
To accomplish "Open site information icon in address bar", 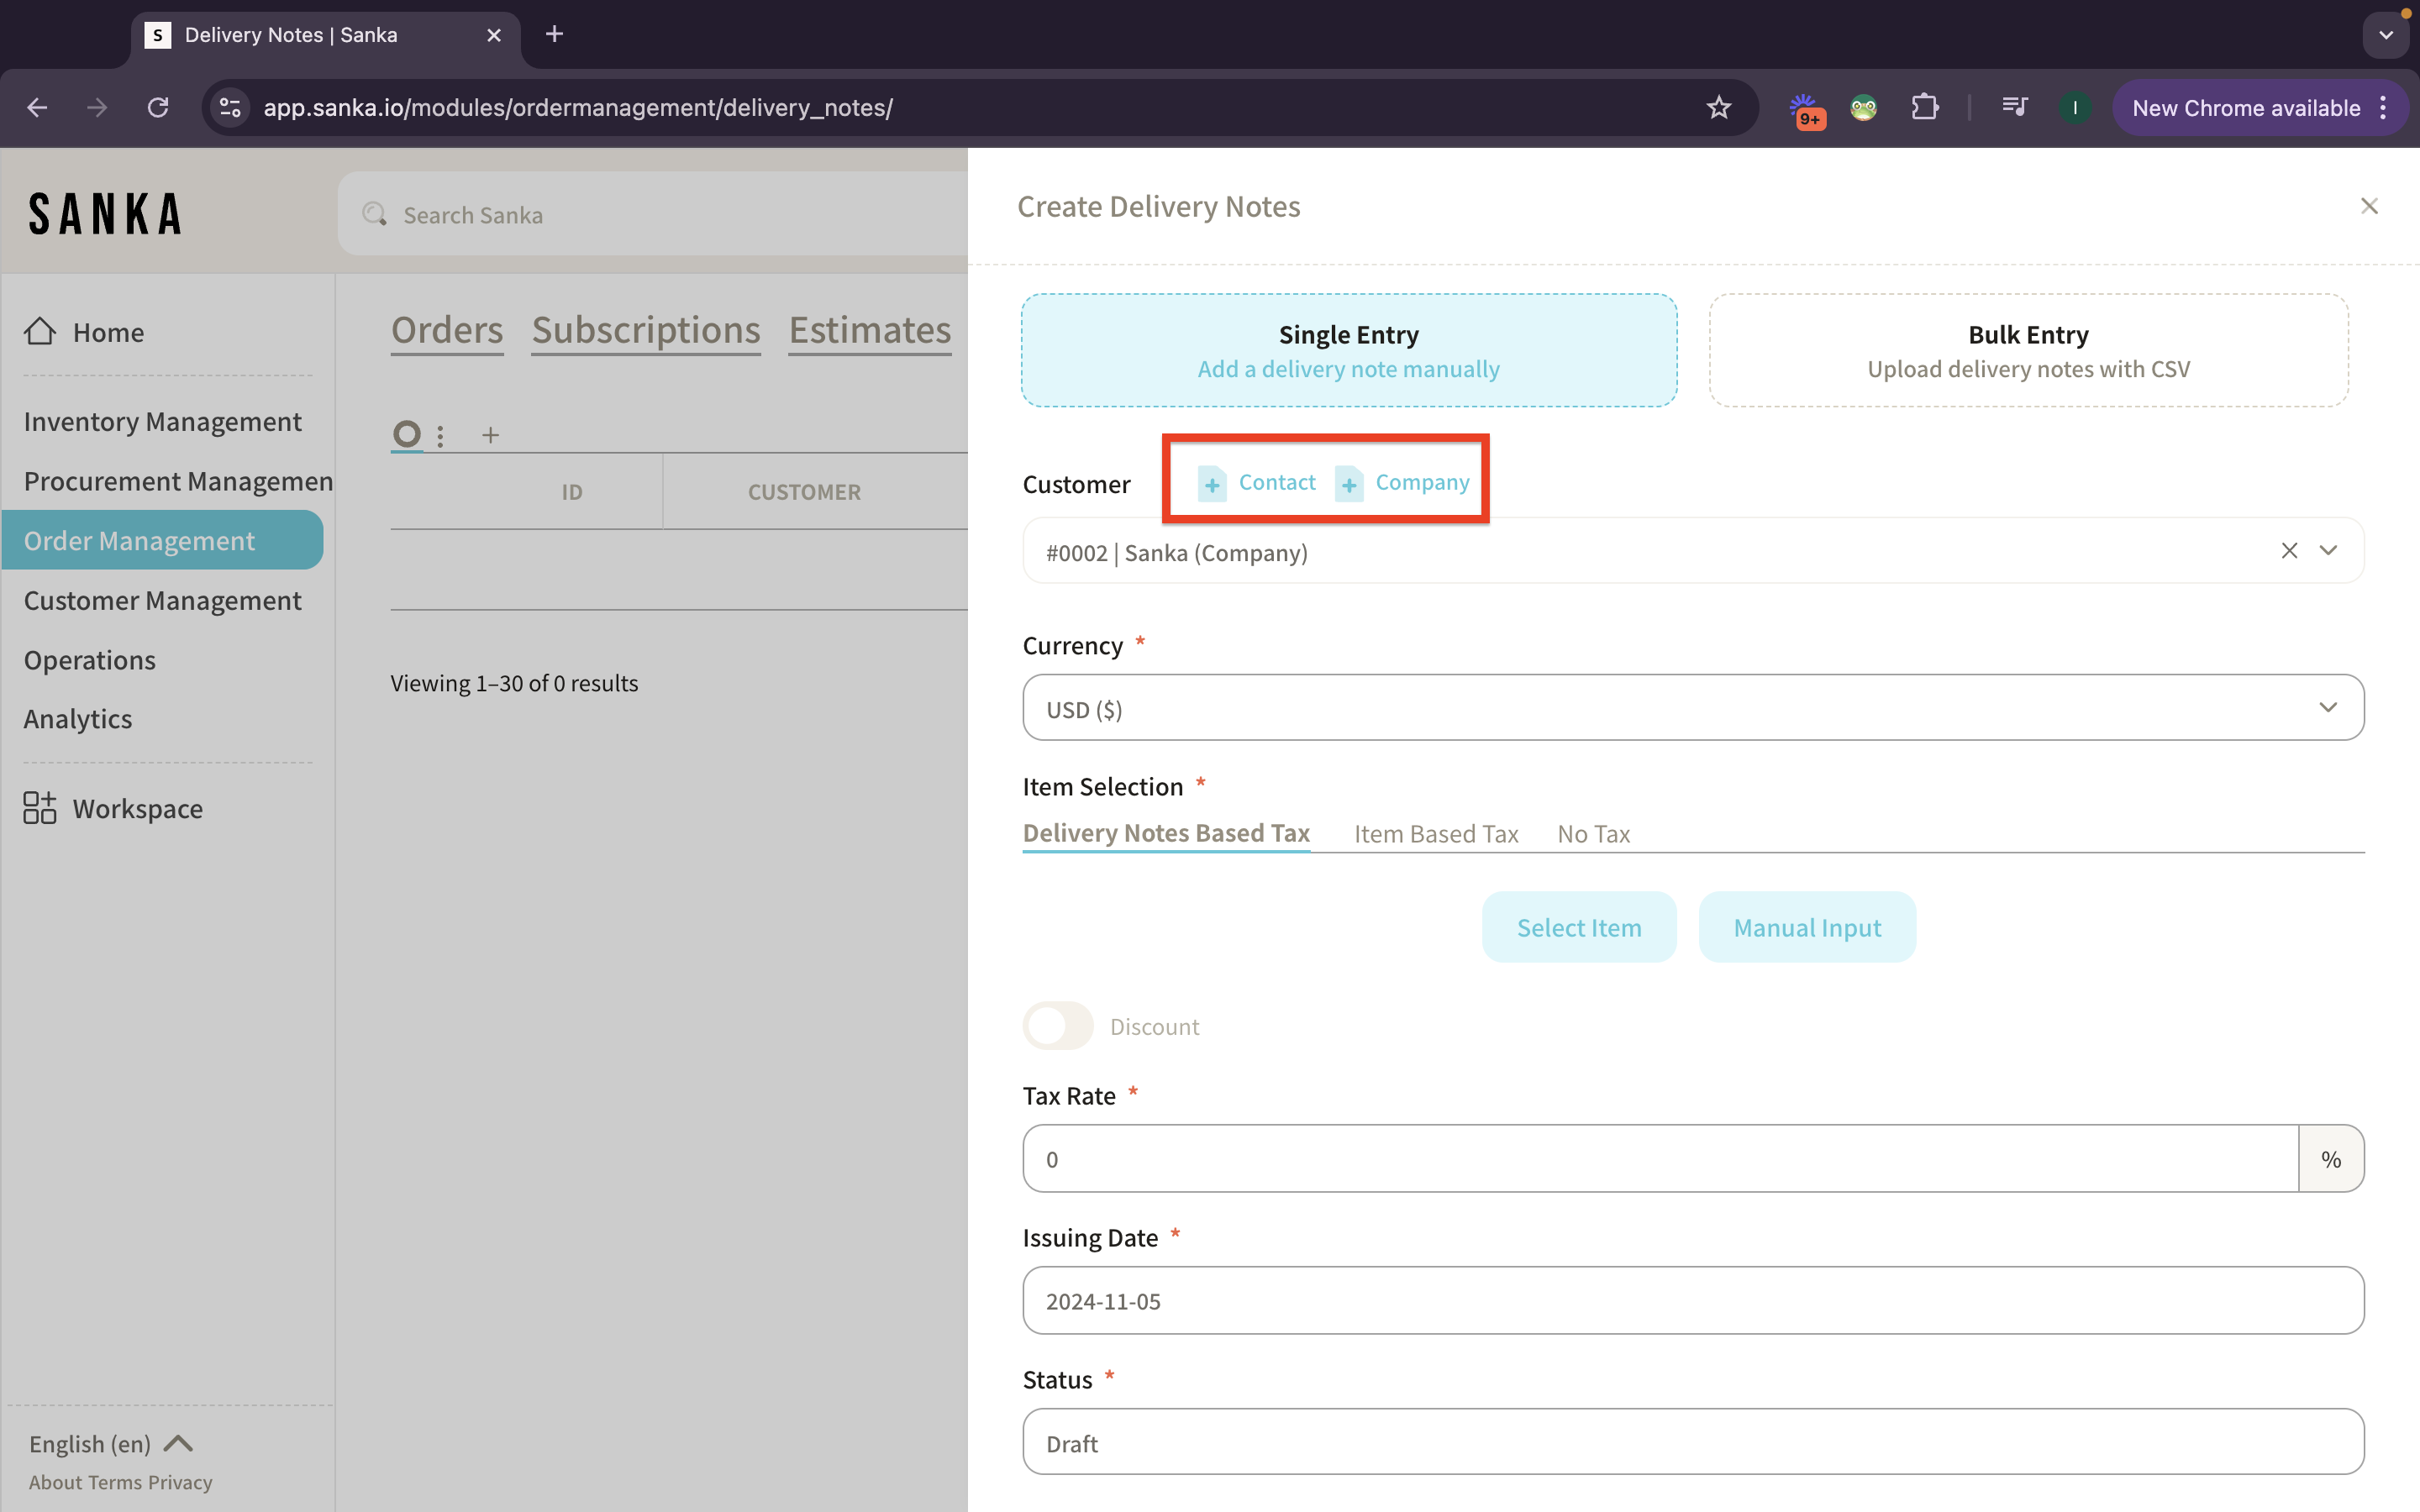I will click(231, 108).
